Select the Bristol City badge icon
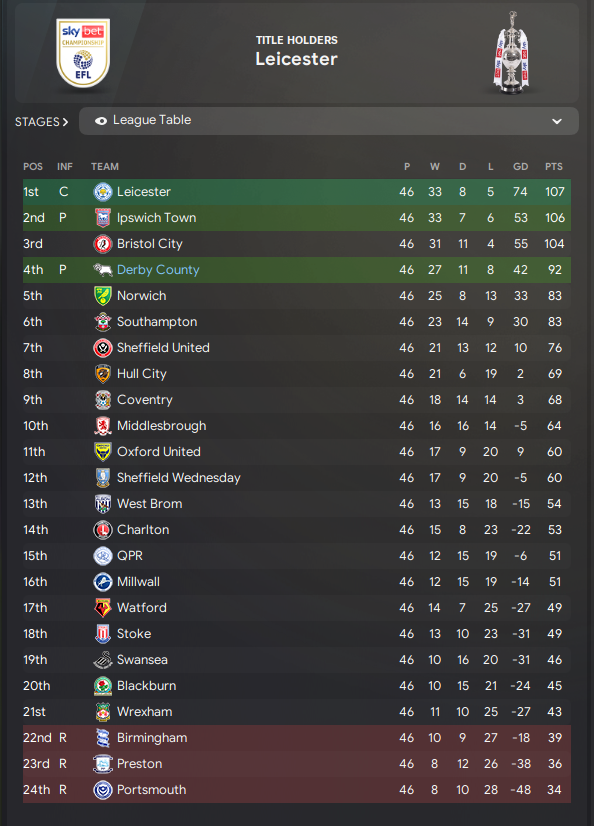Screen dimensions: 594x826 click(103, 244)
